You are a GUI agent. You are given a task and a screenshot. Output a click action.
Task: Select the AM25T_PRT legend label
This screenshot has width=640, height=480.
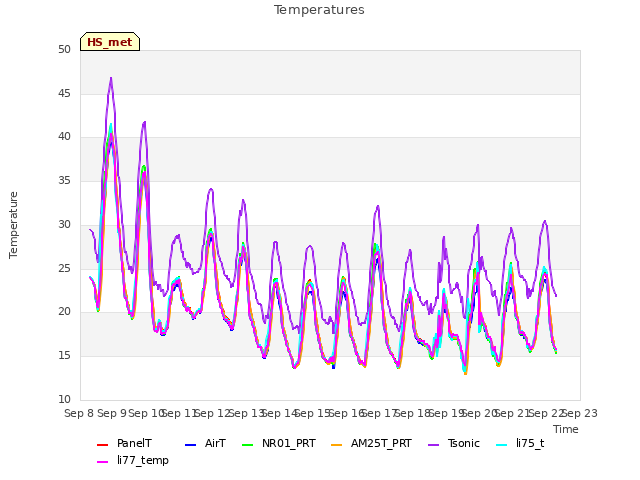click(381, 444)
